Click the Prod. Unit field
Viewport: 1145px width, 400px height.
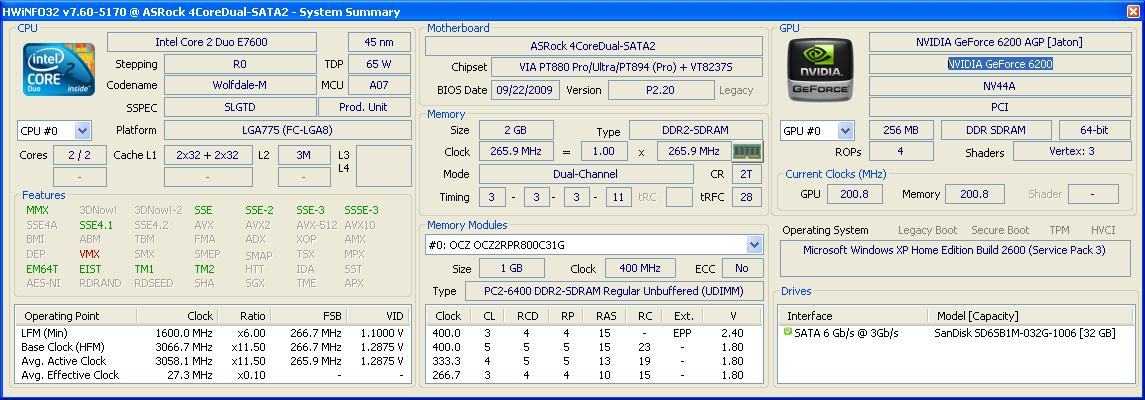[x=364, y=107]
